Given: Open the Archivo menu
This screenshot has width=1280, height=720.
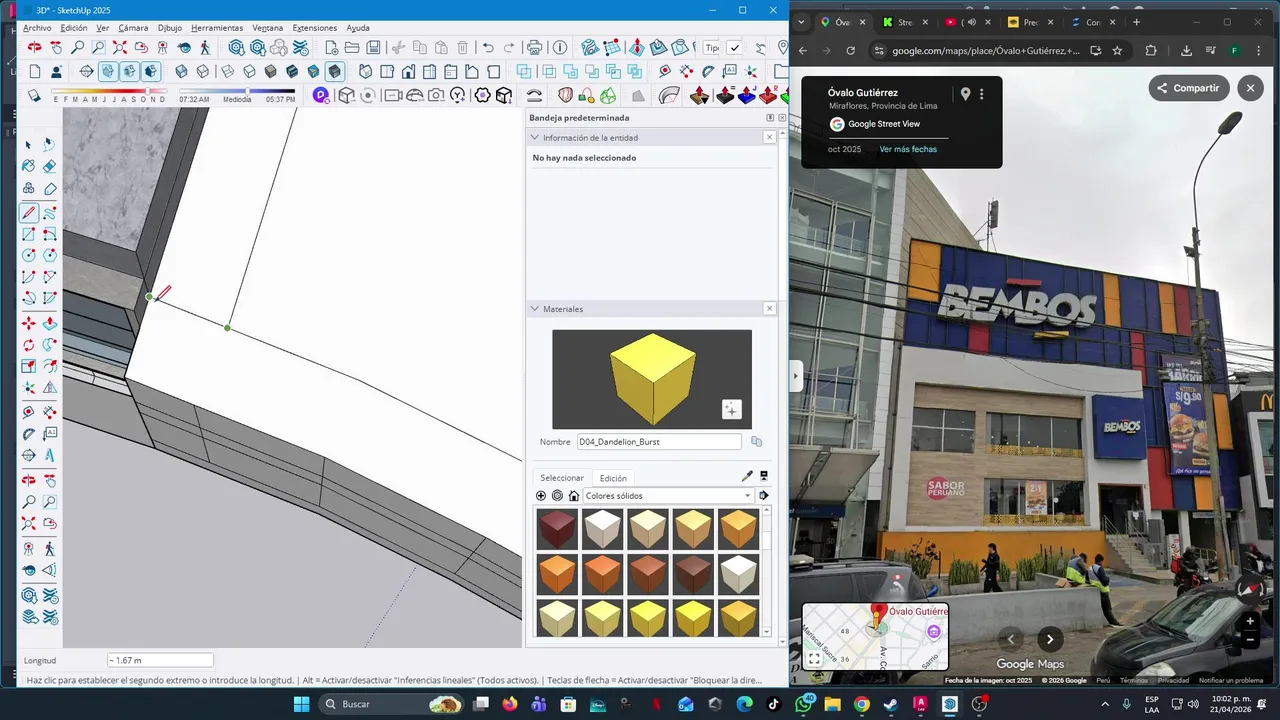Looking at the screenshot, I should 37,28.
